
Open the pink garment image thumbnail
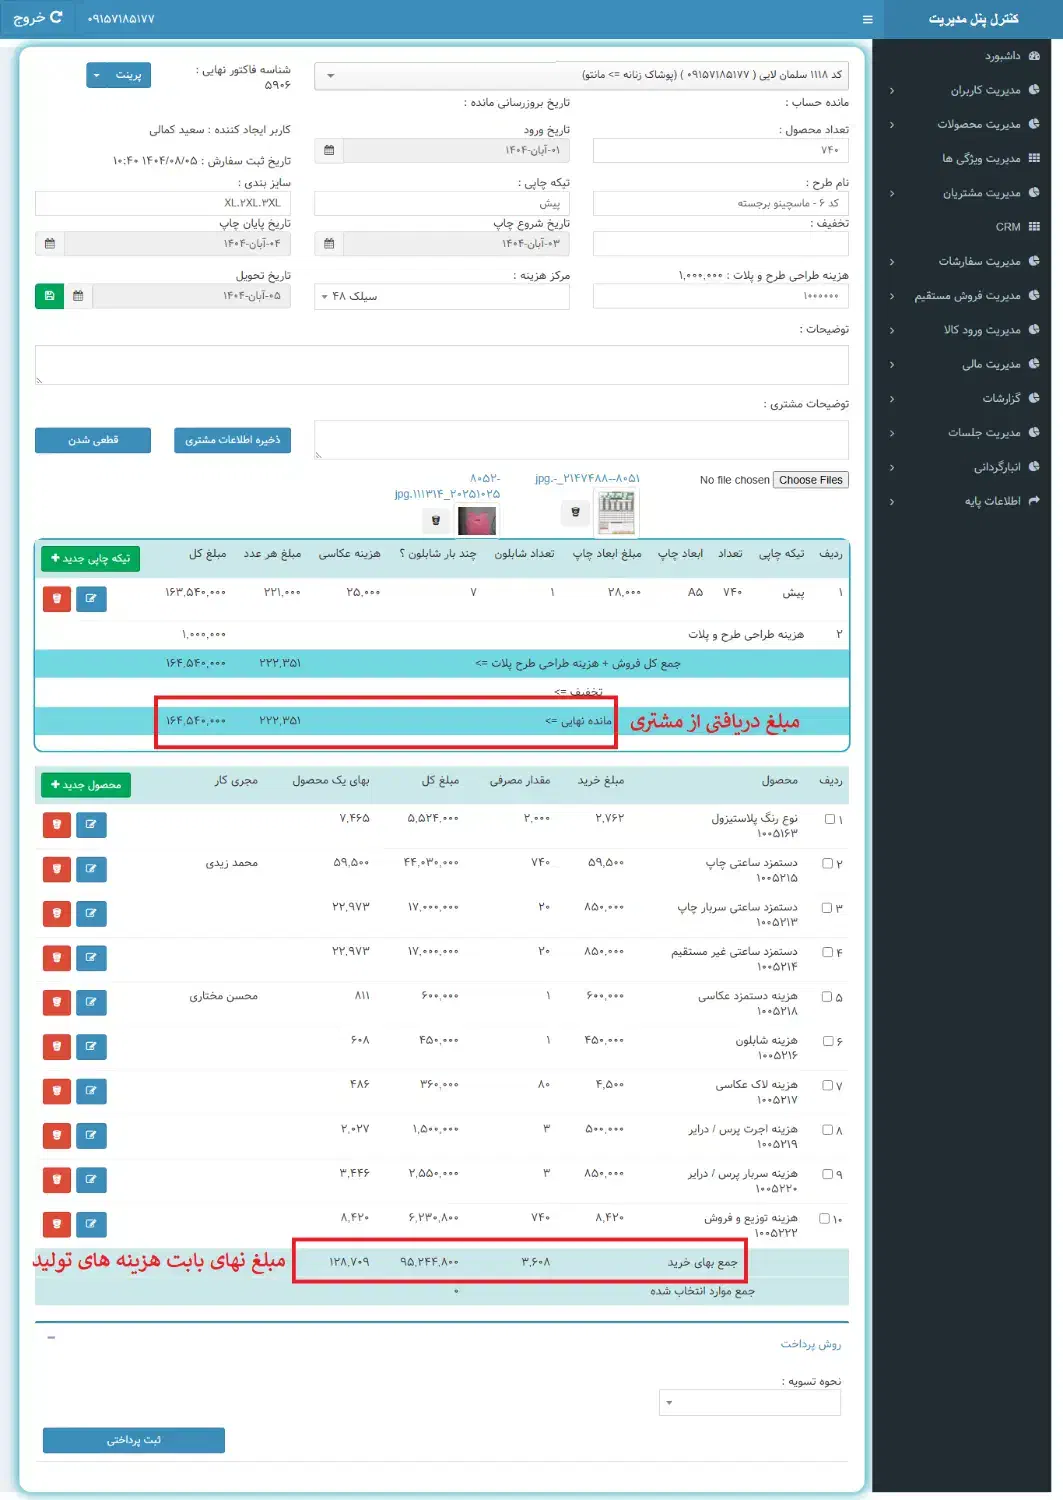(477, 520)
